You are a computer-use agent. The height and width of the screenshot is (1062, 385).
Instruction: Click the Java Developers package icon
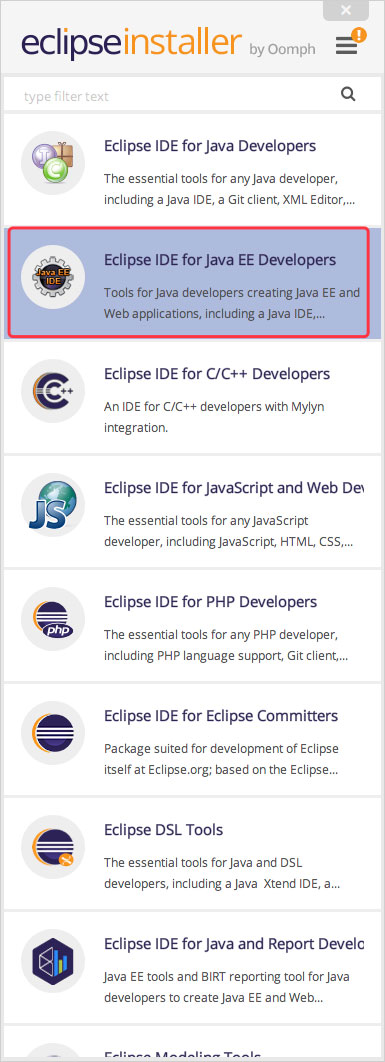(53, 163)
